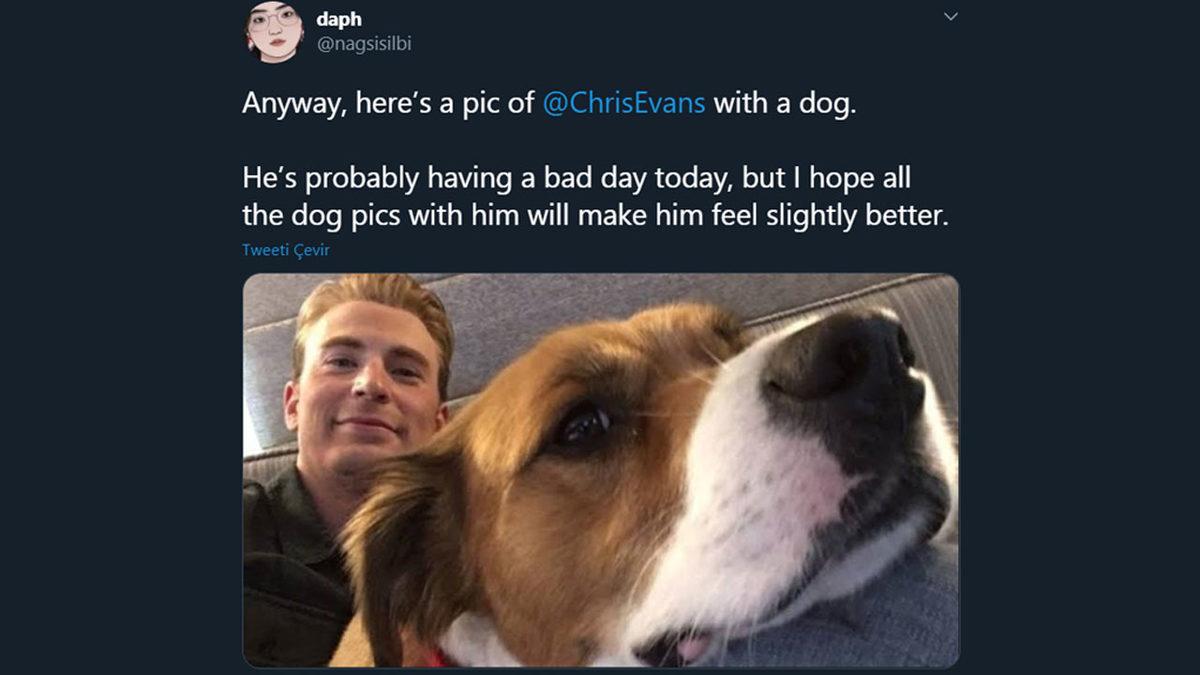This screenshot has width=1200, height=675.
Task: Open the tweet options chevron menu
Action: coord(951,17)
